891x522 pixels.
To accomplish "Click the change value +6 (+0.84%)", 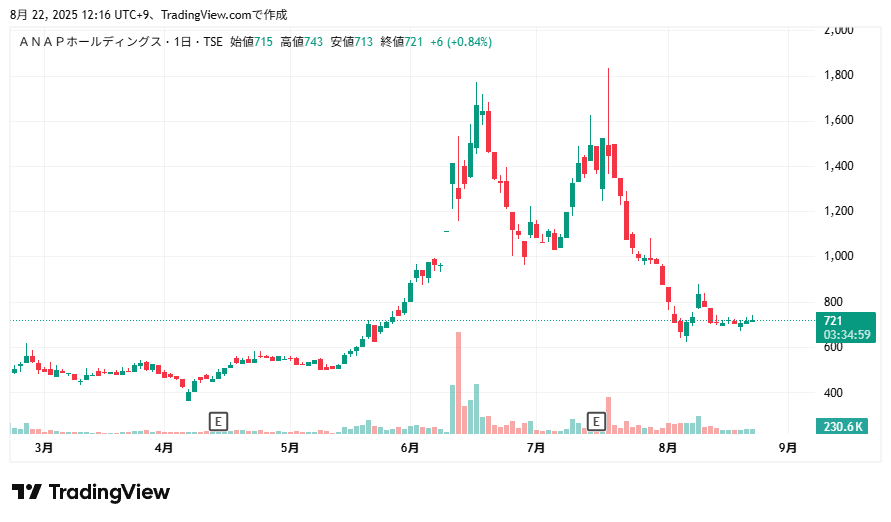I will tap(461, 42).
